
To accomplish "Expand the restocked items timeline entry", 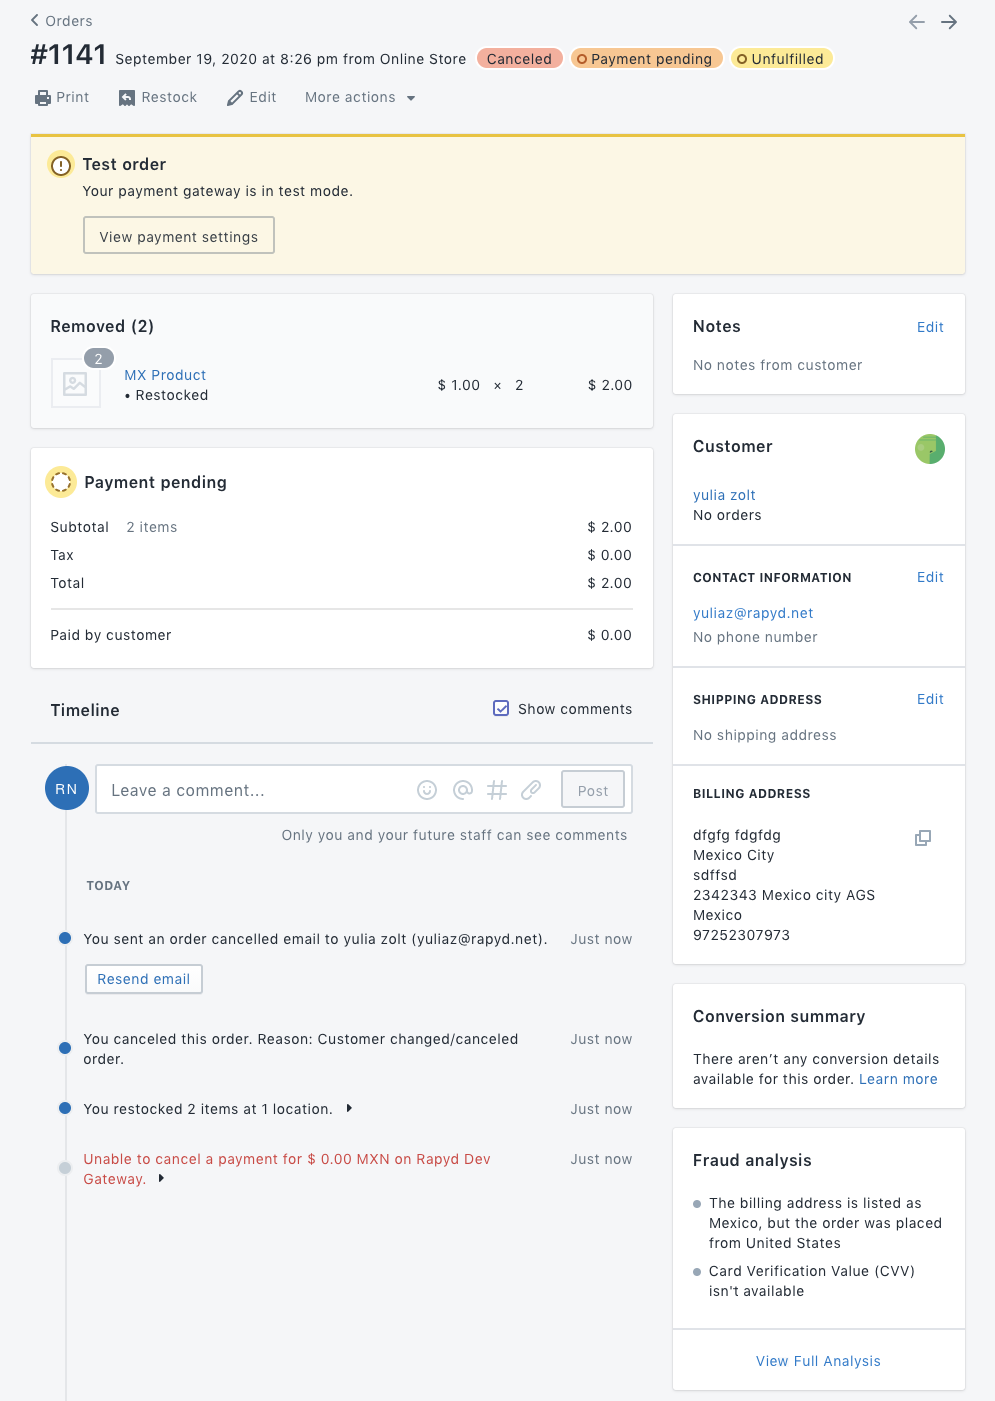I will click(349, 1108).
